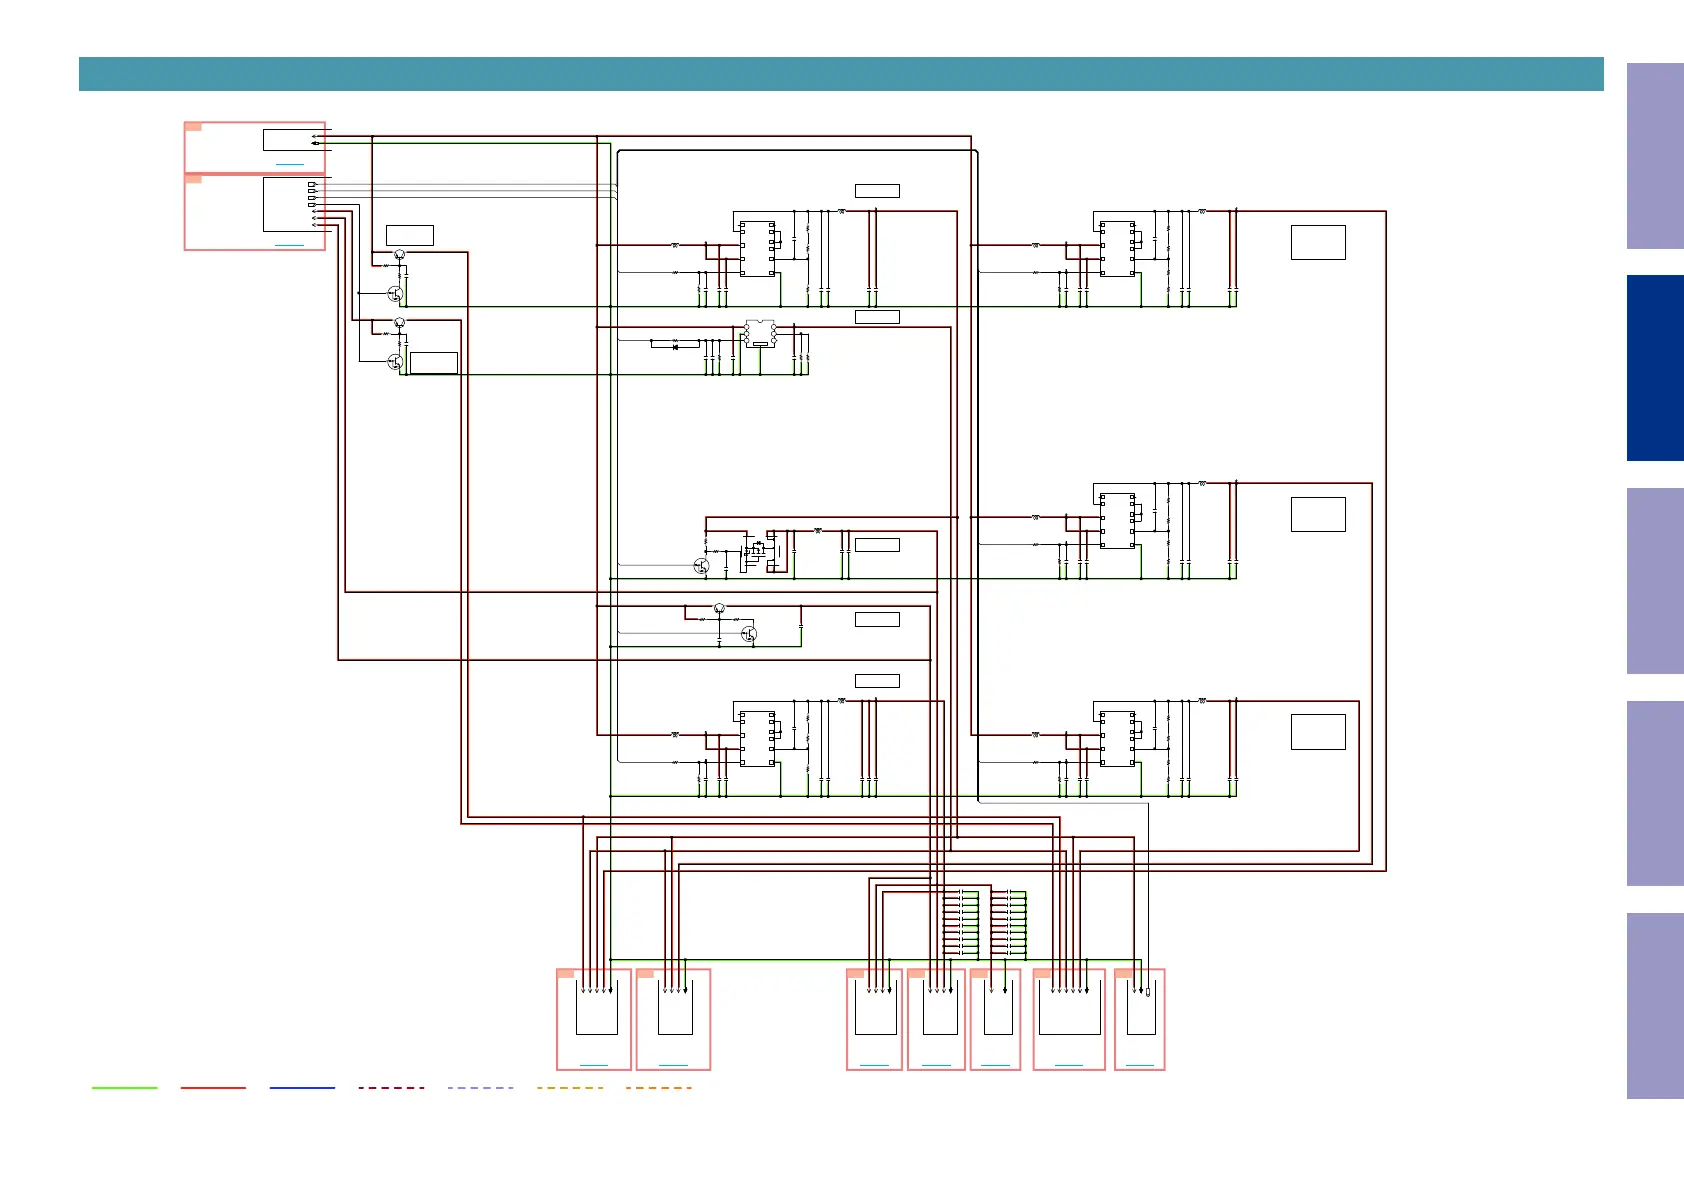This screenshot has width=1684, height=1191.
Task: Click the solid red legend line
Action: 213,1087
